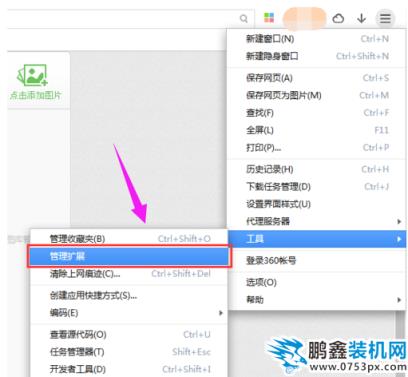Click the download arrow toolbar icon
The width and height of the screenshot is (408, 377).
click(361, 18)
